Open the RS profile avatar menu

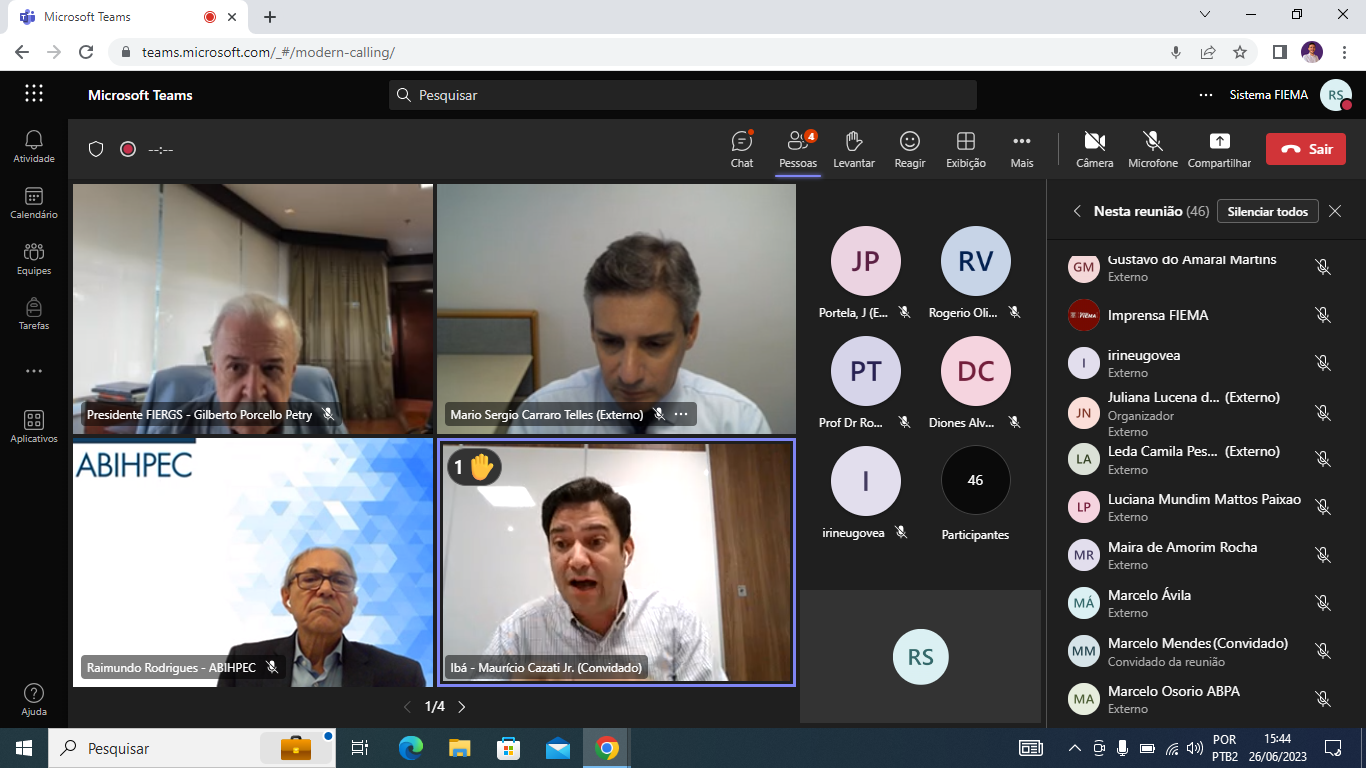(x=1336, y=95)
